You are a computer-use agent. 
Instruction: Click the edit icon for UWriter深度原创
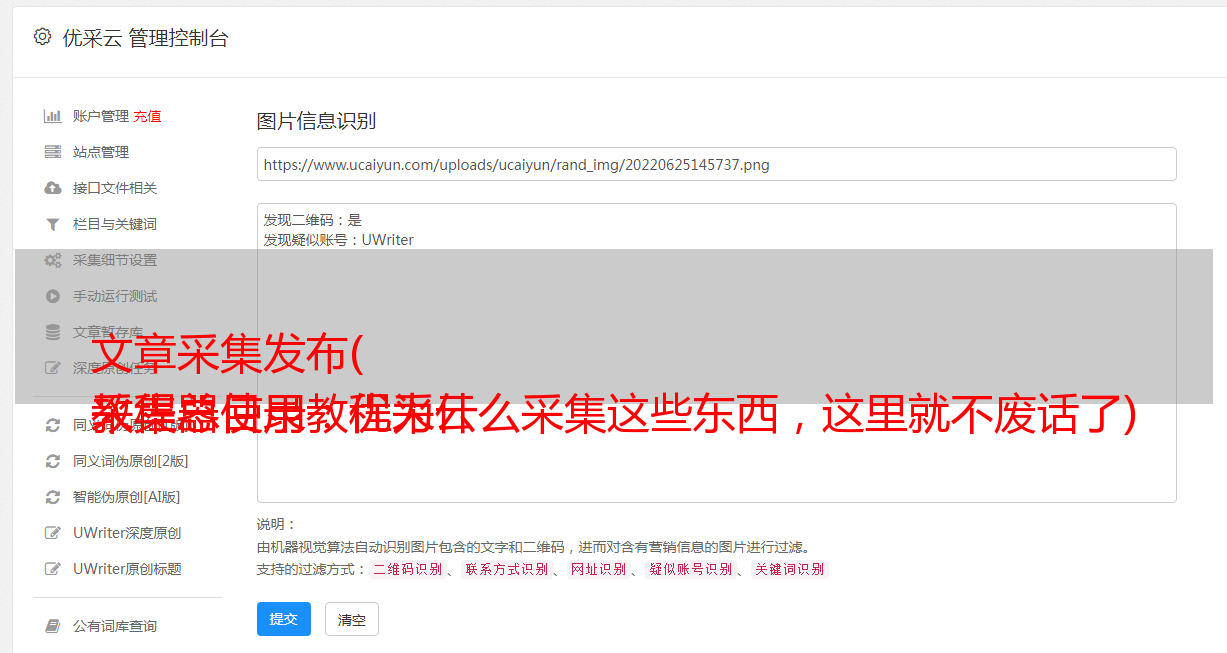click(x=53, y=533)
